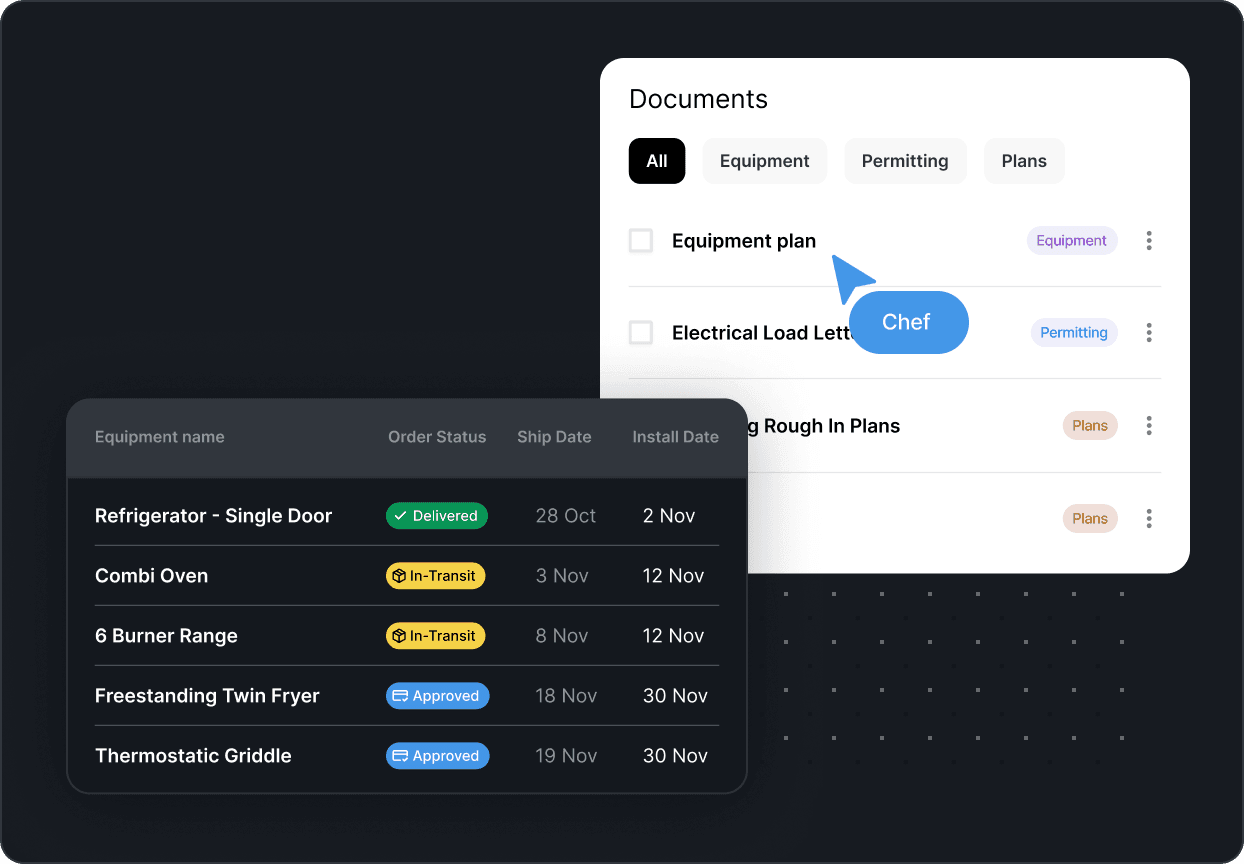Click the Order Status column header
Screen dimensions: 1244x864
click(x=437, y=437)
